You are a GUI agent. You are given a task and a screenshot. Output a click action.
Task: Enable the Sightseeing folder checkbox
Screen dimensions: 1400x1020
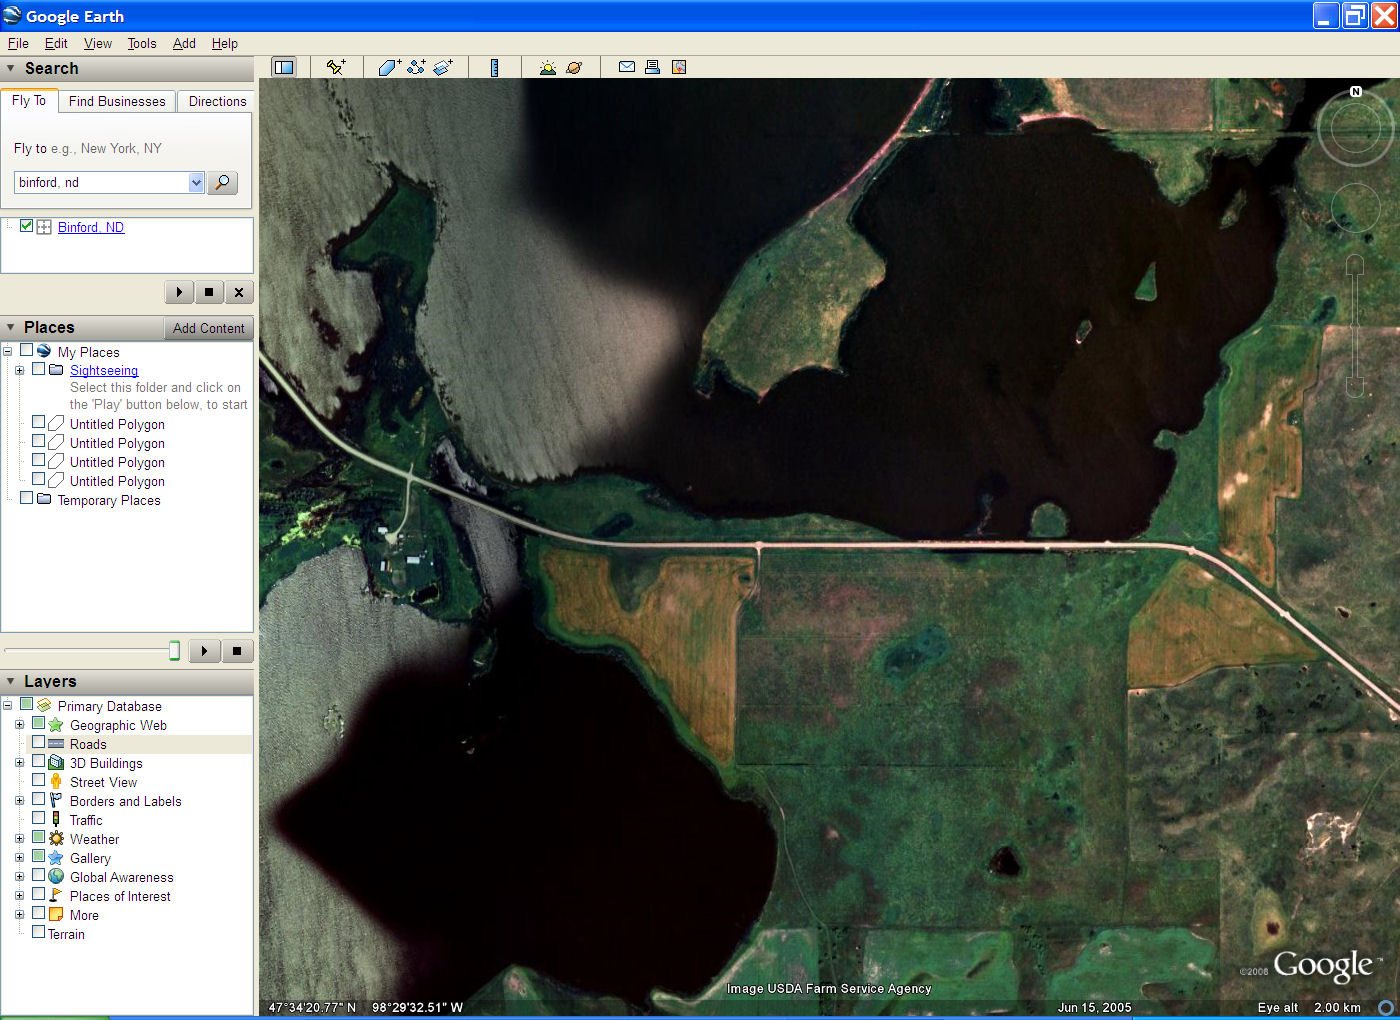pyautogui.click(x=38, y=369)
